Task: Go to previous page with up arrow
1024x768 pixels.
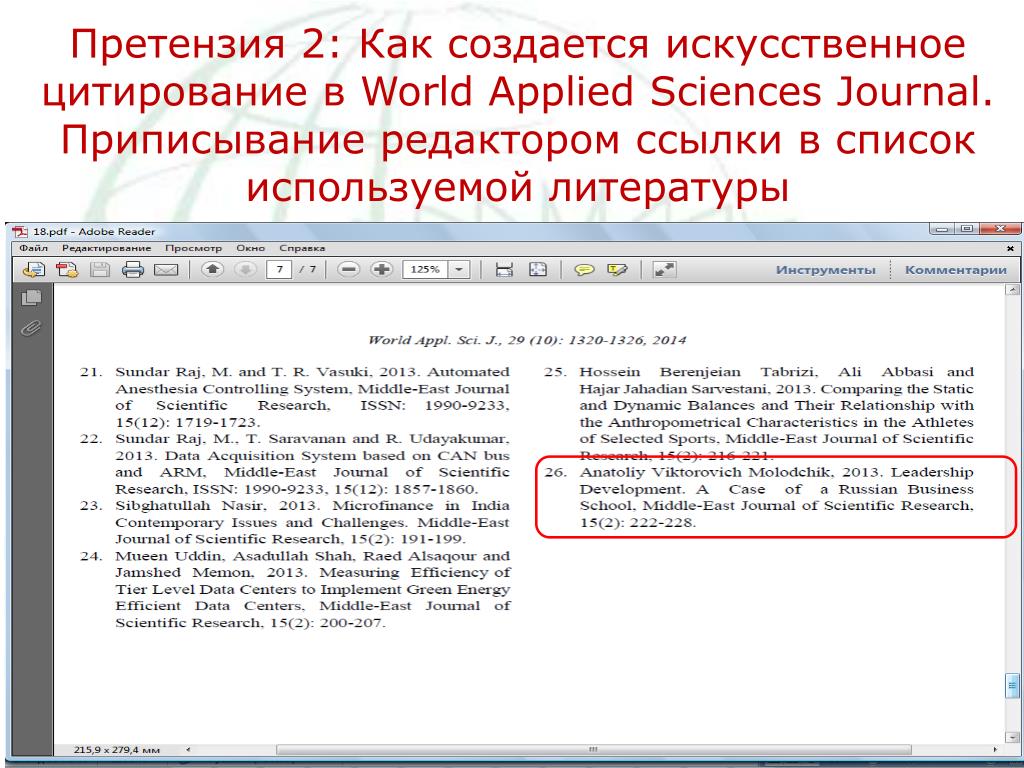Action: [x=212, y=268]
